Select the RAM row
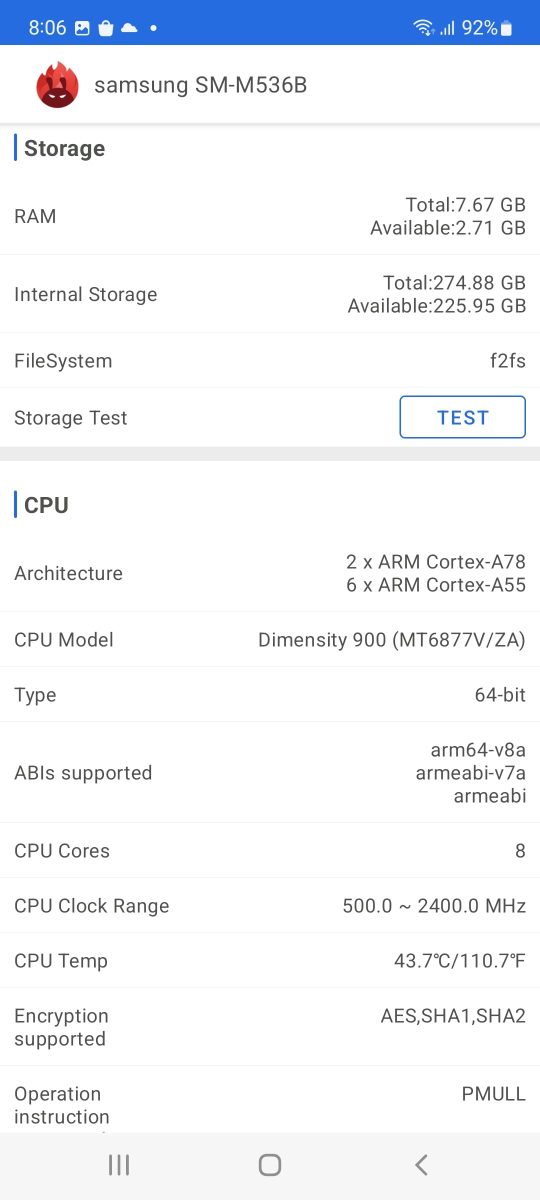540x1200 pixels. coord(270,216)
